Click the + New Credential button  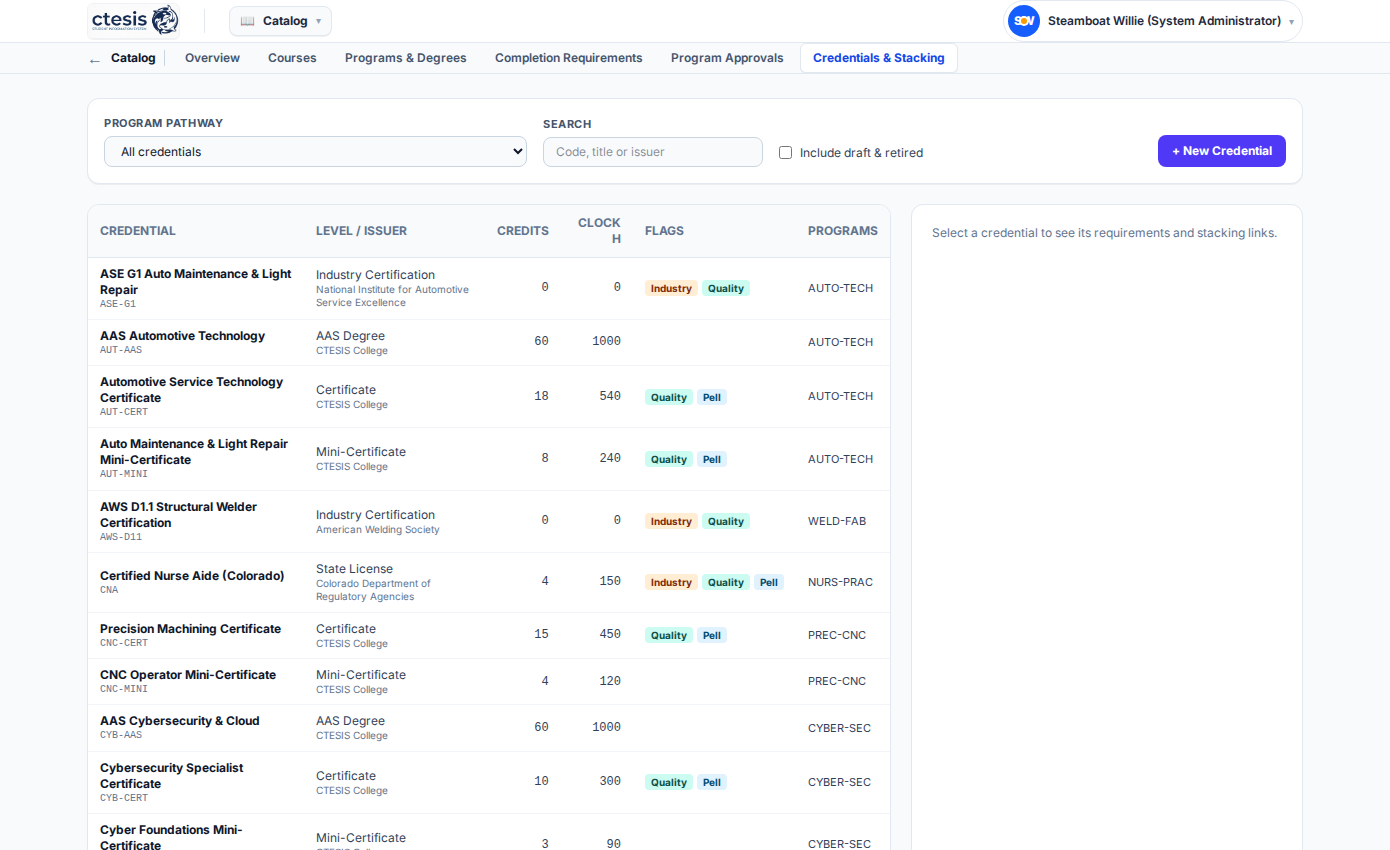click(x=1221, y=151)
